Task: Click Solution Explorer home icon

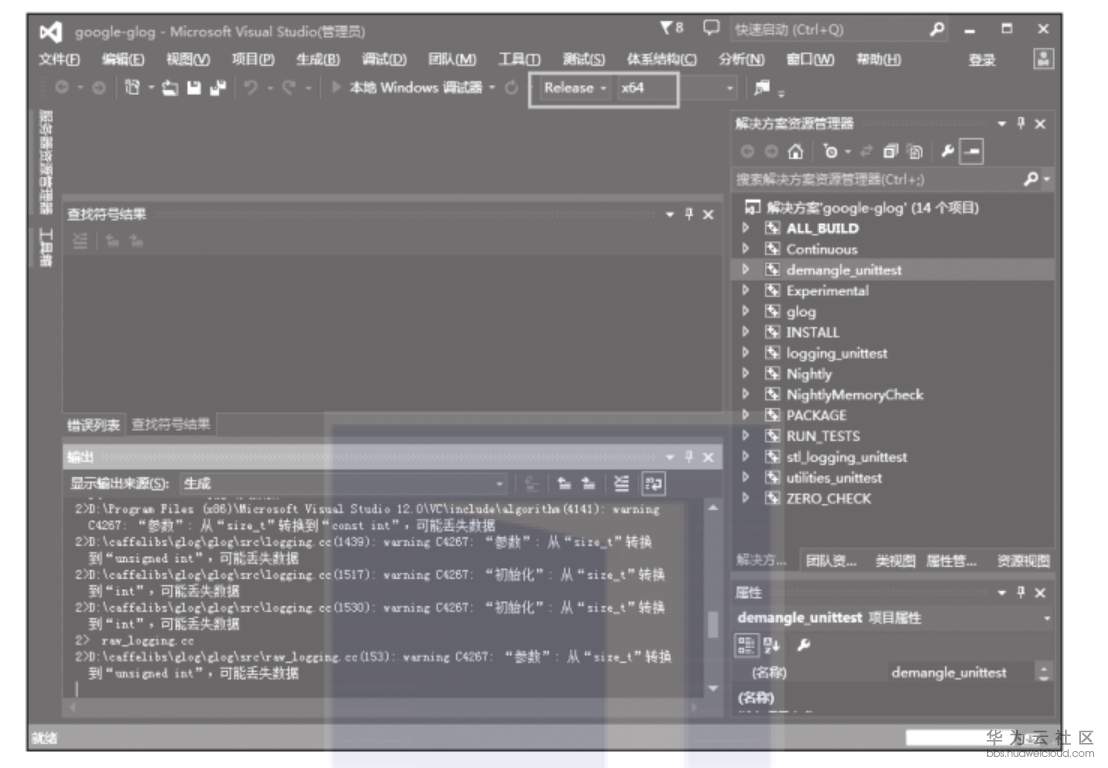Action: [x=796, y=151]
